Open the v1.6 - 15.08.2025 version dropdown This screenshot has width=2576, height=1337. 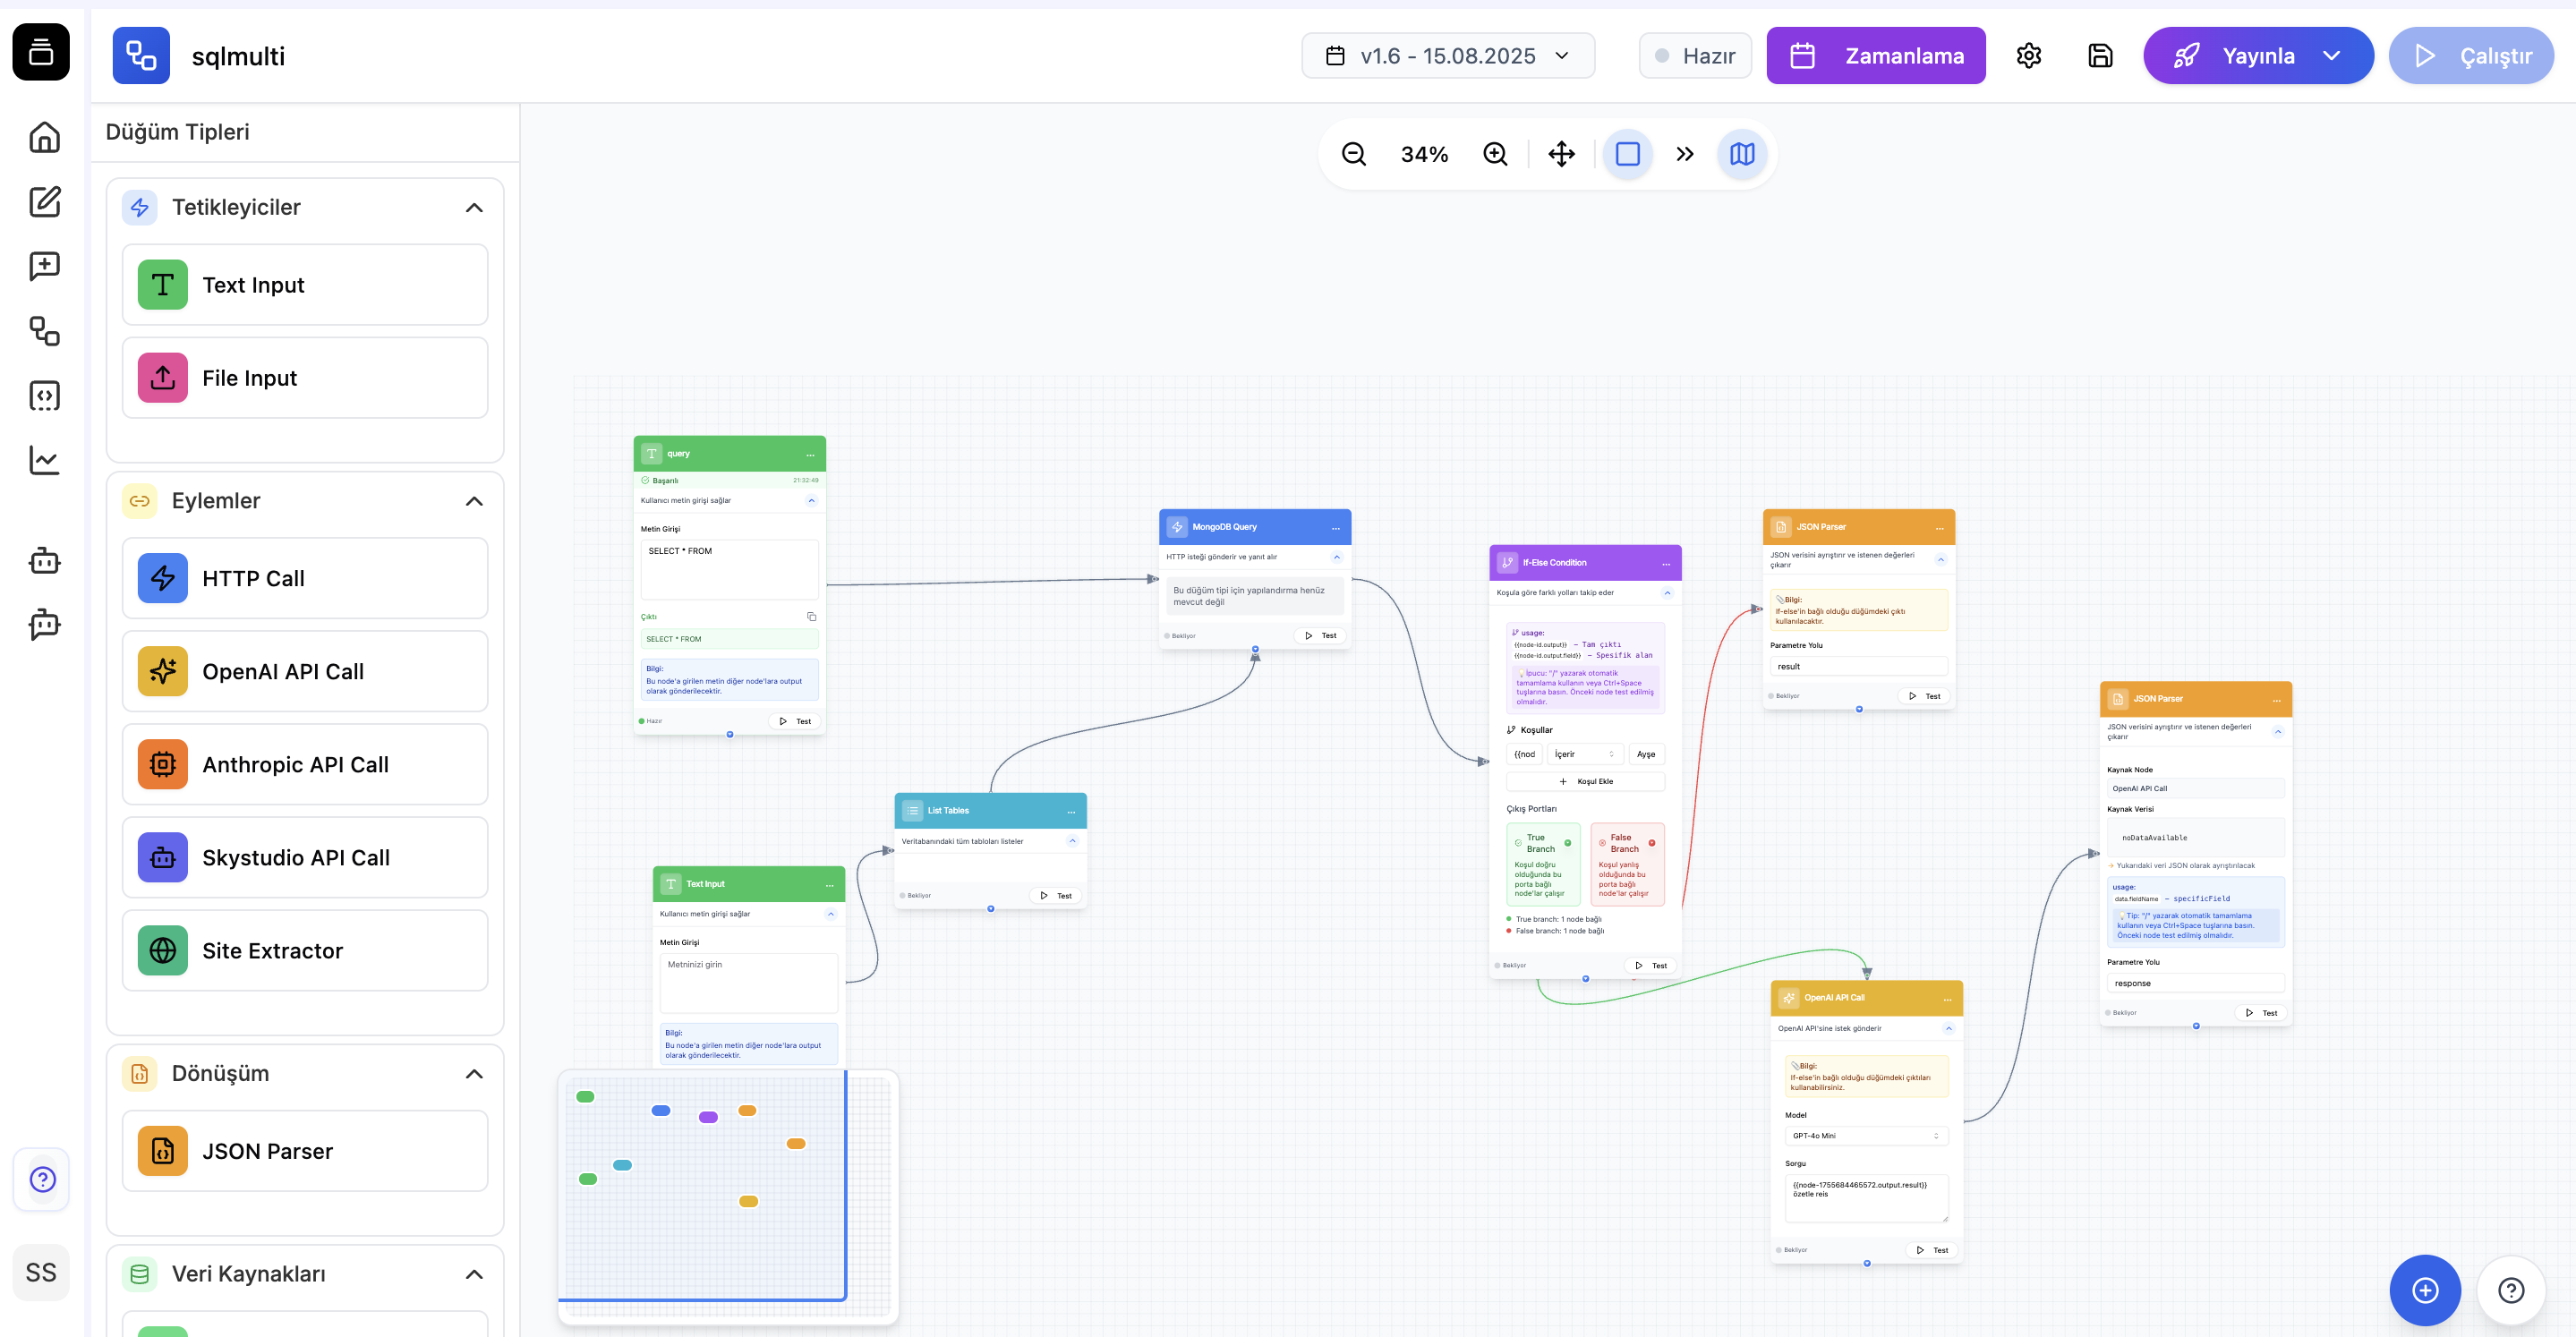[1448, 55]
